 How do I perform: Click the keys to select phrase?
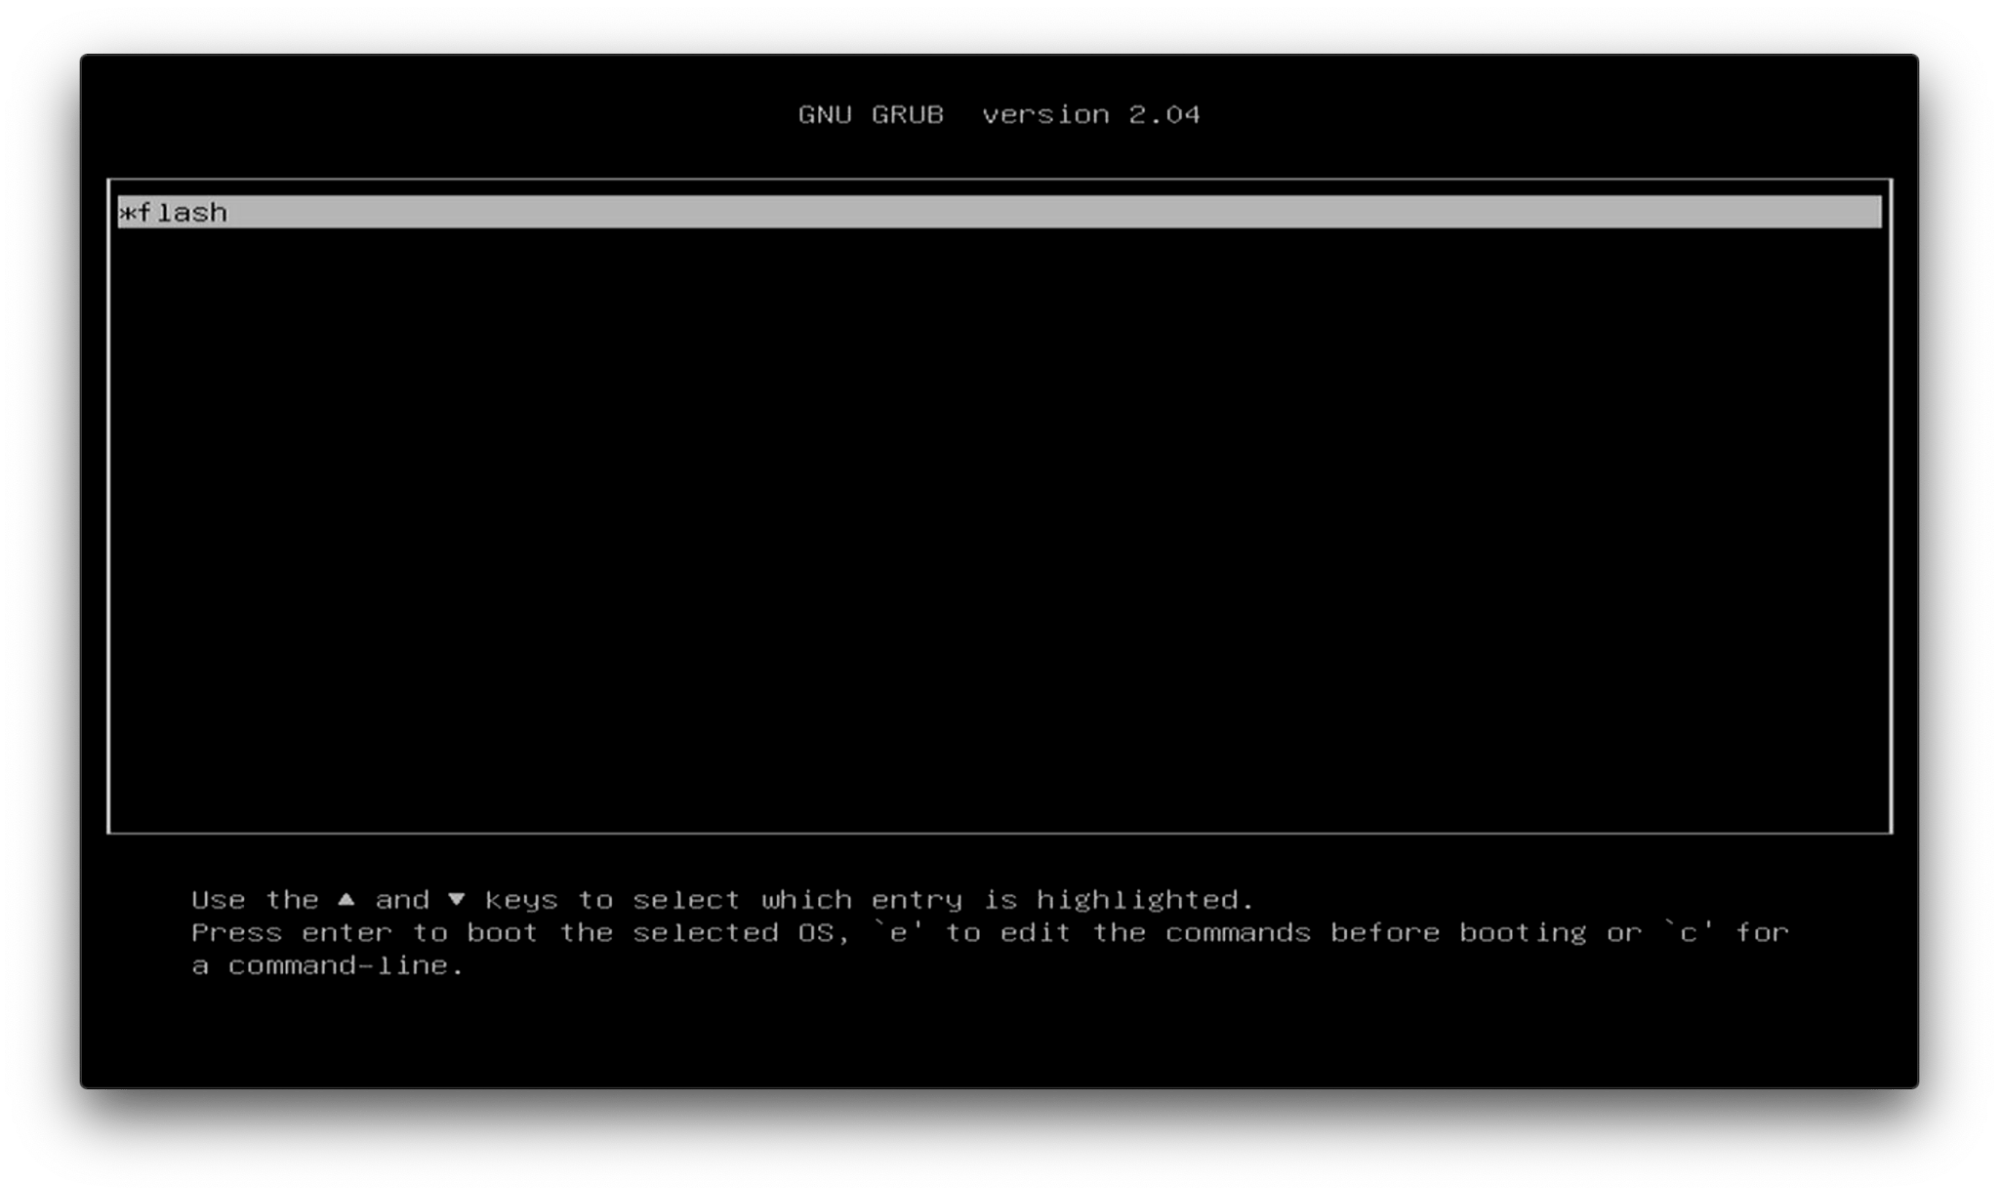tap(612, 899)
